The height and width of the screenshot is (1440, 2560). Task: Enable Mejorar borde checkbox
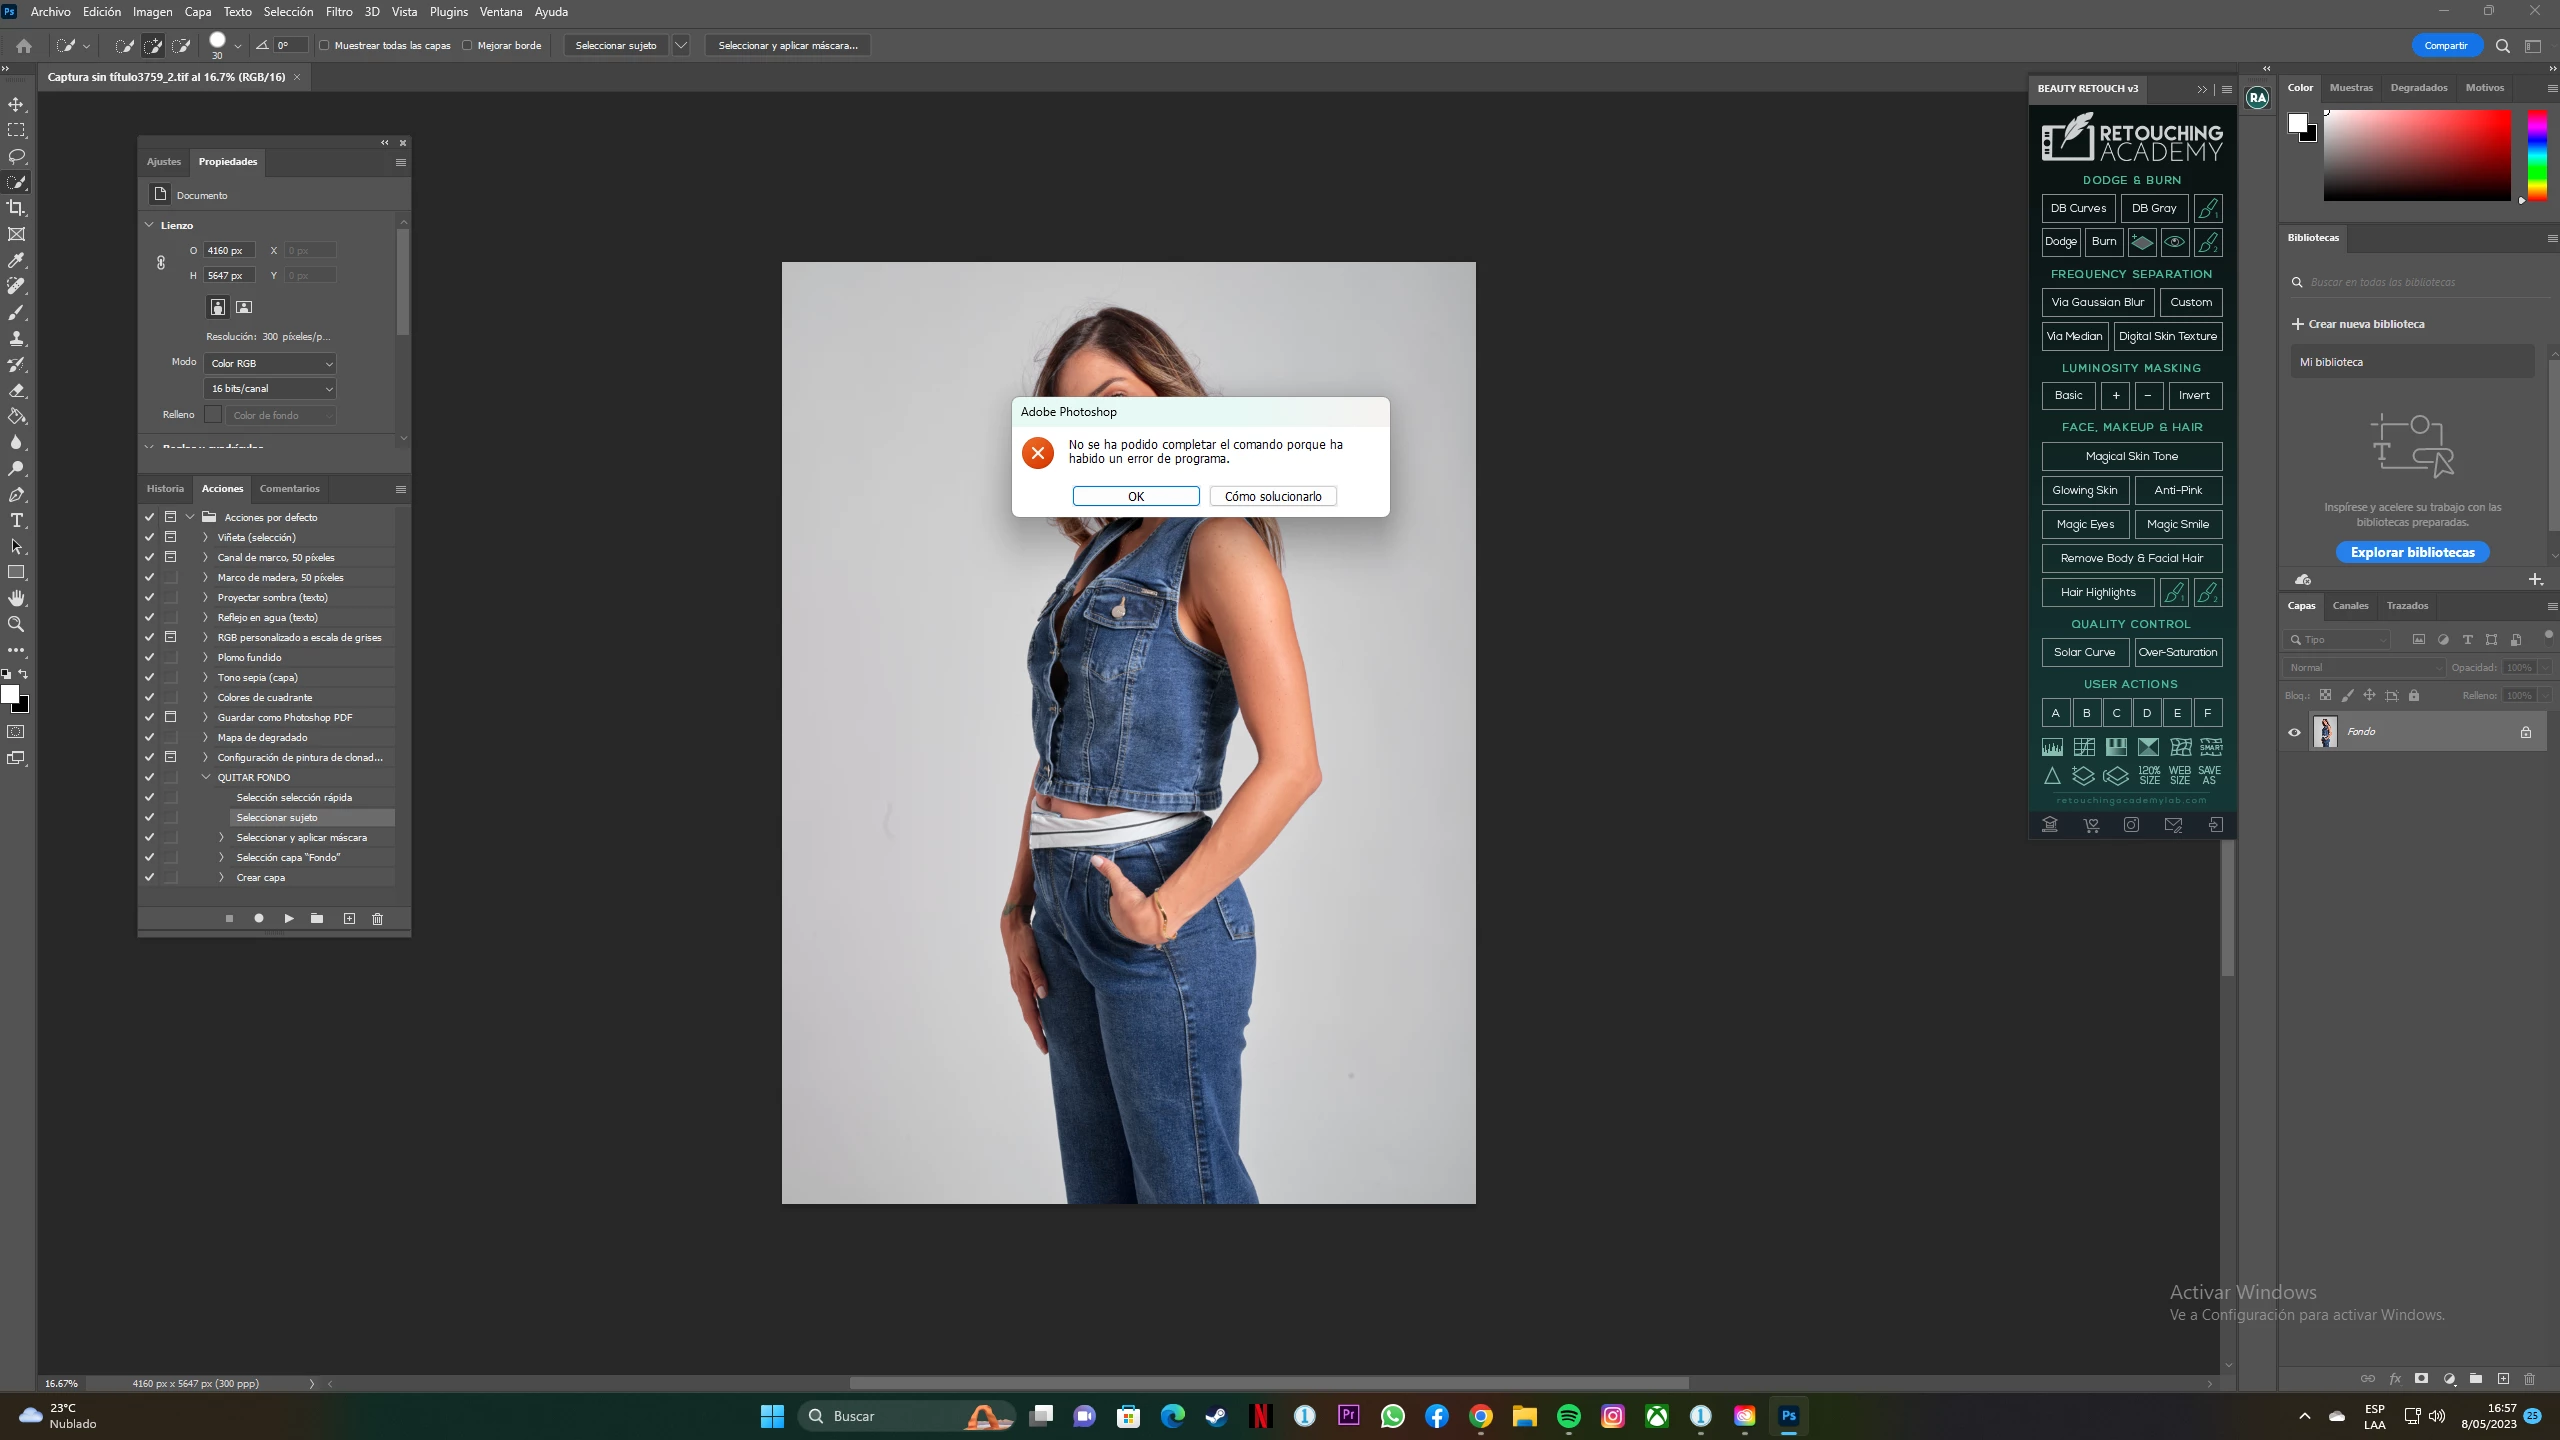click(467, 45)
